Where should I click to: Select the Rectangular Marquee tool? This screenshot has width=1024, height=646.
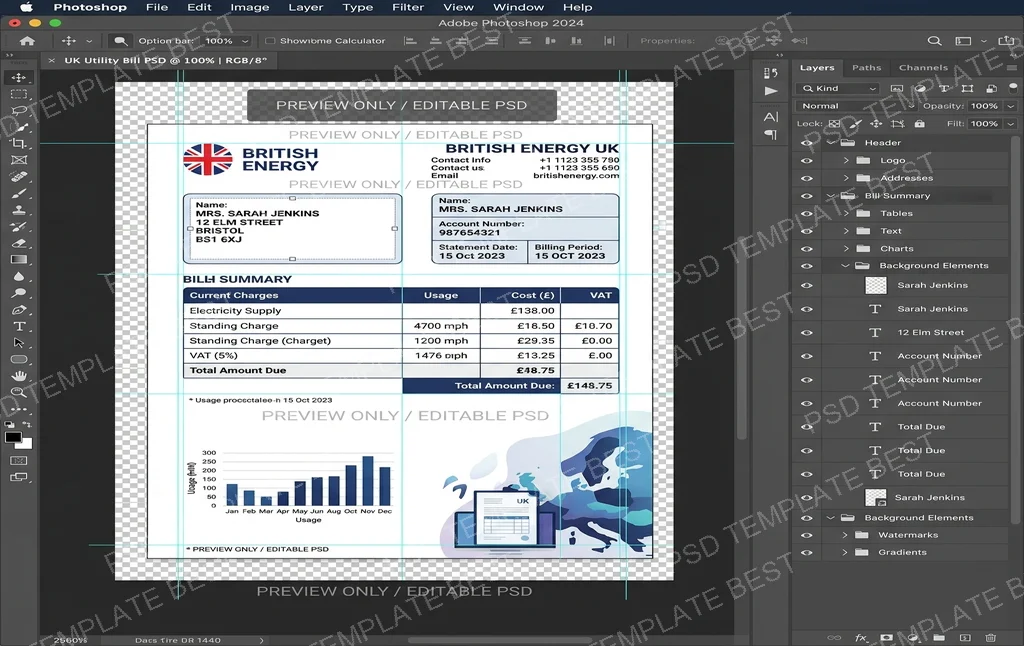19,94
